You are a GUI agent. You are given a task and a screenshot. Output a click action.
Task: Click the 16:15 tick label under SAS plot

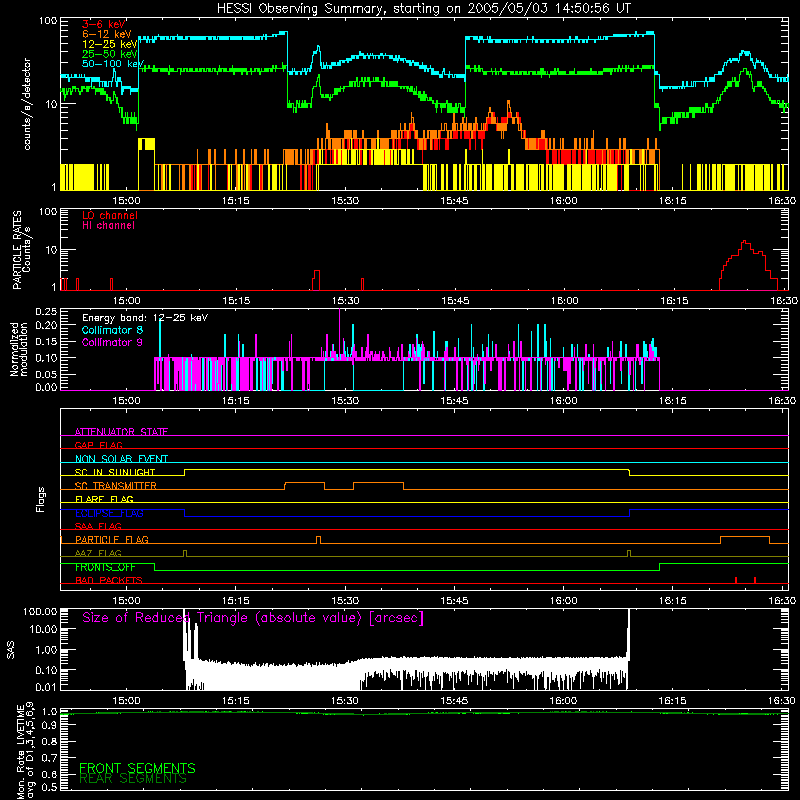[x=673, y=701]
